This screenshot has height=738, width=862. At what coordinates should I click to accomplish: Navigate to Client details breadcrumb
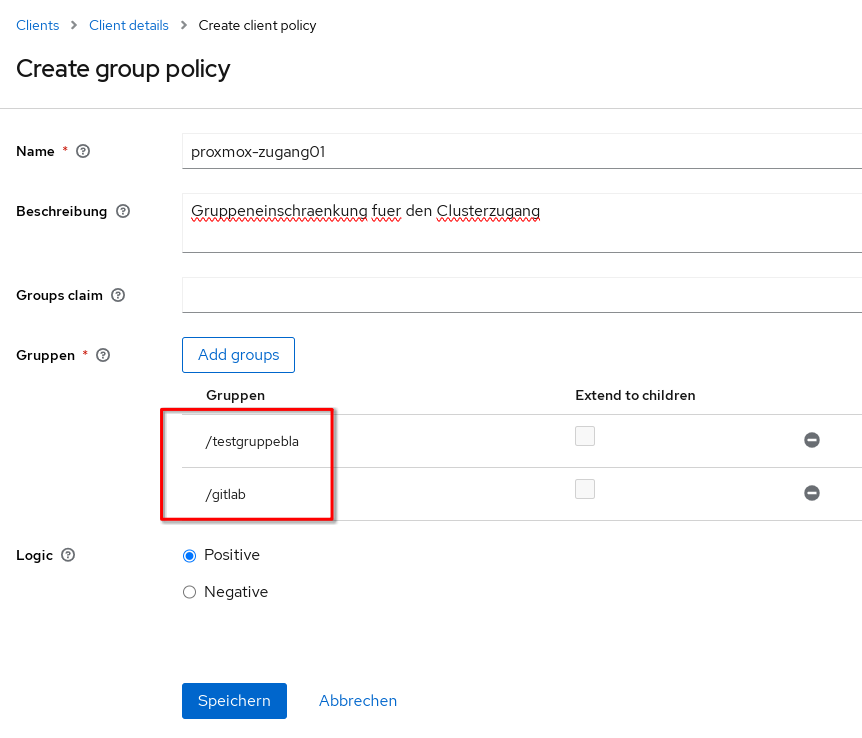tap(129, 26)
